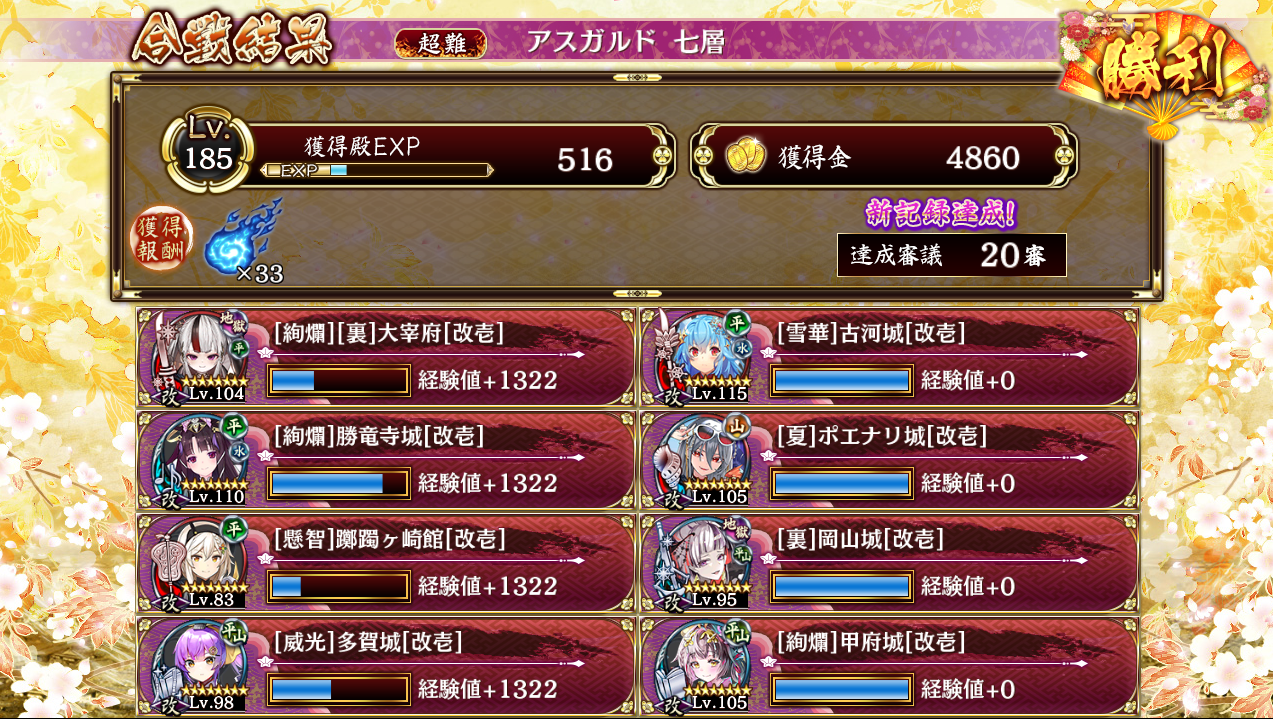Click the 岡山城 character portrait

702,562
